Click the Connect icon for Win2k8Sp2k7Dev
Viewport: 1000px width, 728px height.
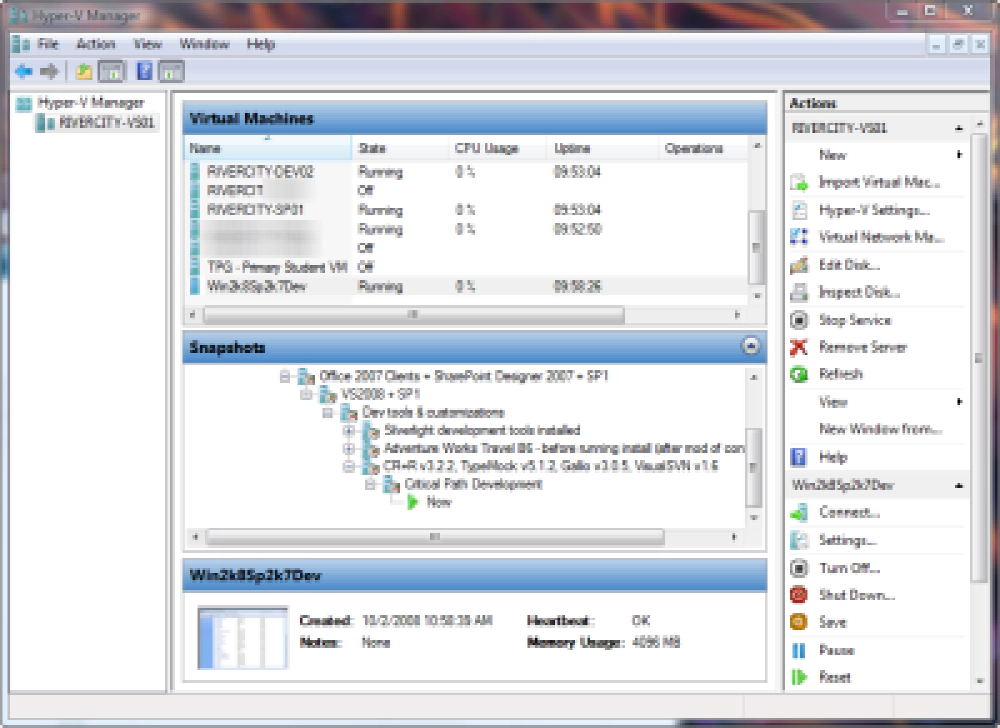coord(799,513)
